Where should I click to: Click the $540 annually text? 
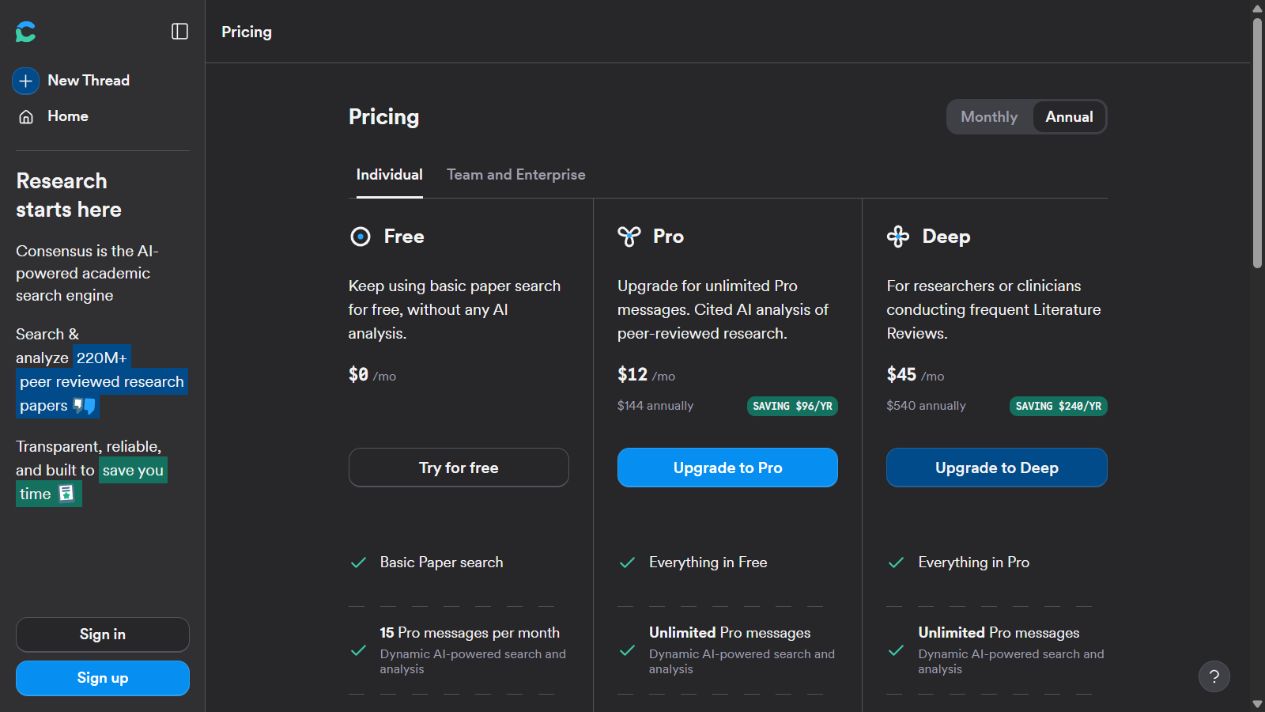[926, 406]
